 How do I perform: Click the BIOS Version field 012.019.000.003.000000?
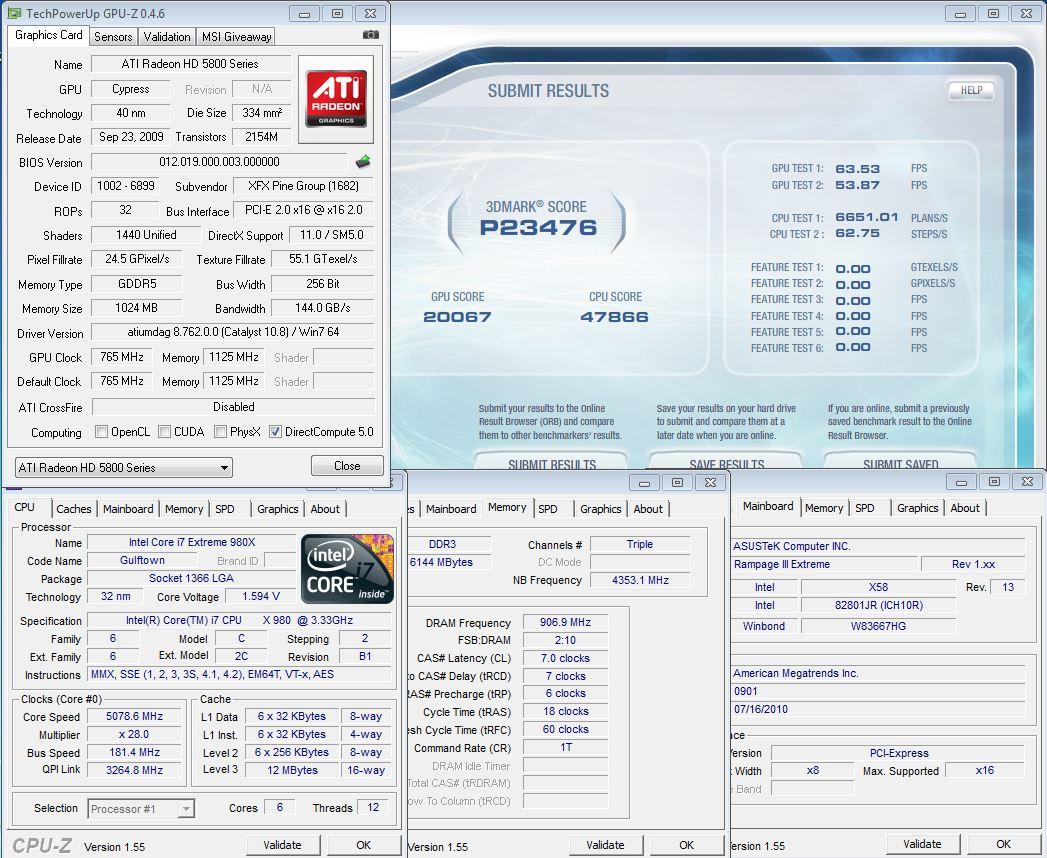pos(219,162)
